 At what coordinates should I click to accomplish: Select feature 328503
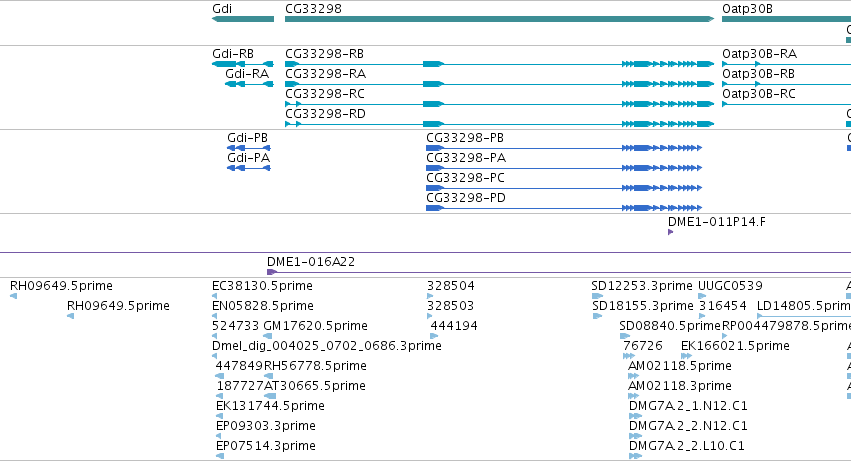pos(450,306)
